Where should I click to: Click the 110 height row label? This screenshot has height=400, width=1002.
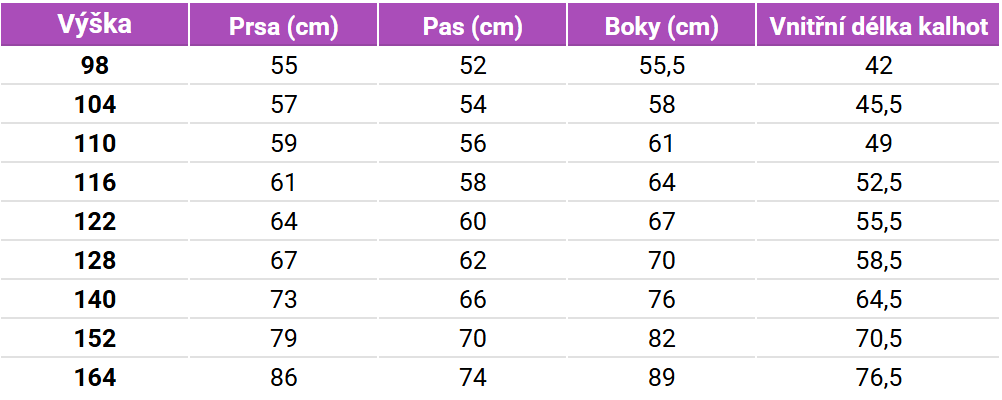[x=95, y=144]
